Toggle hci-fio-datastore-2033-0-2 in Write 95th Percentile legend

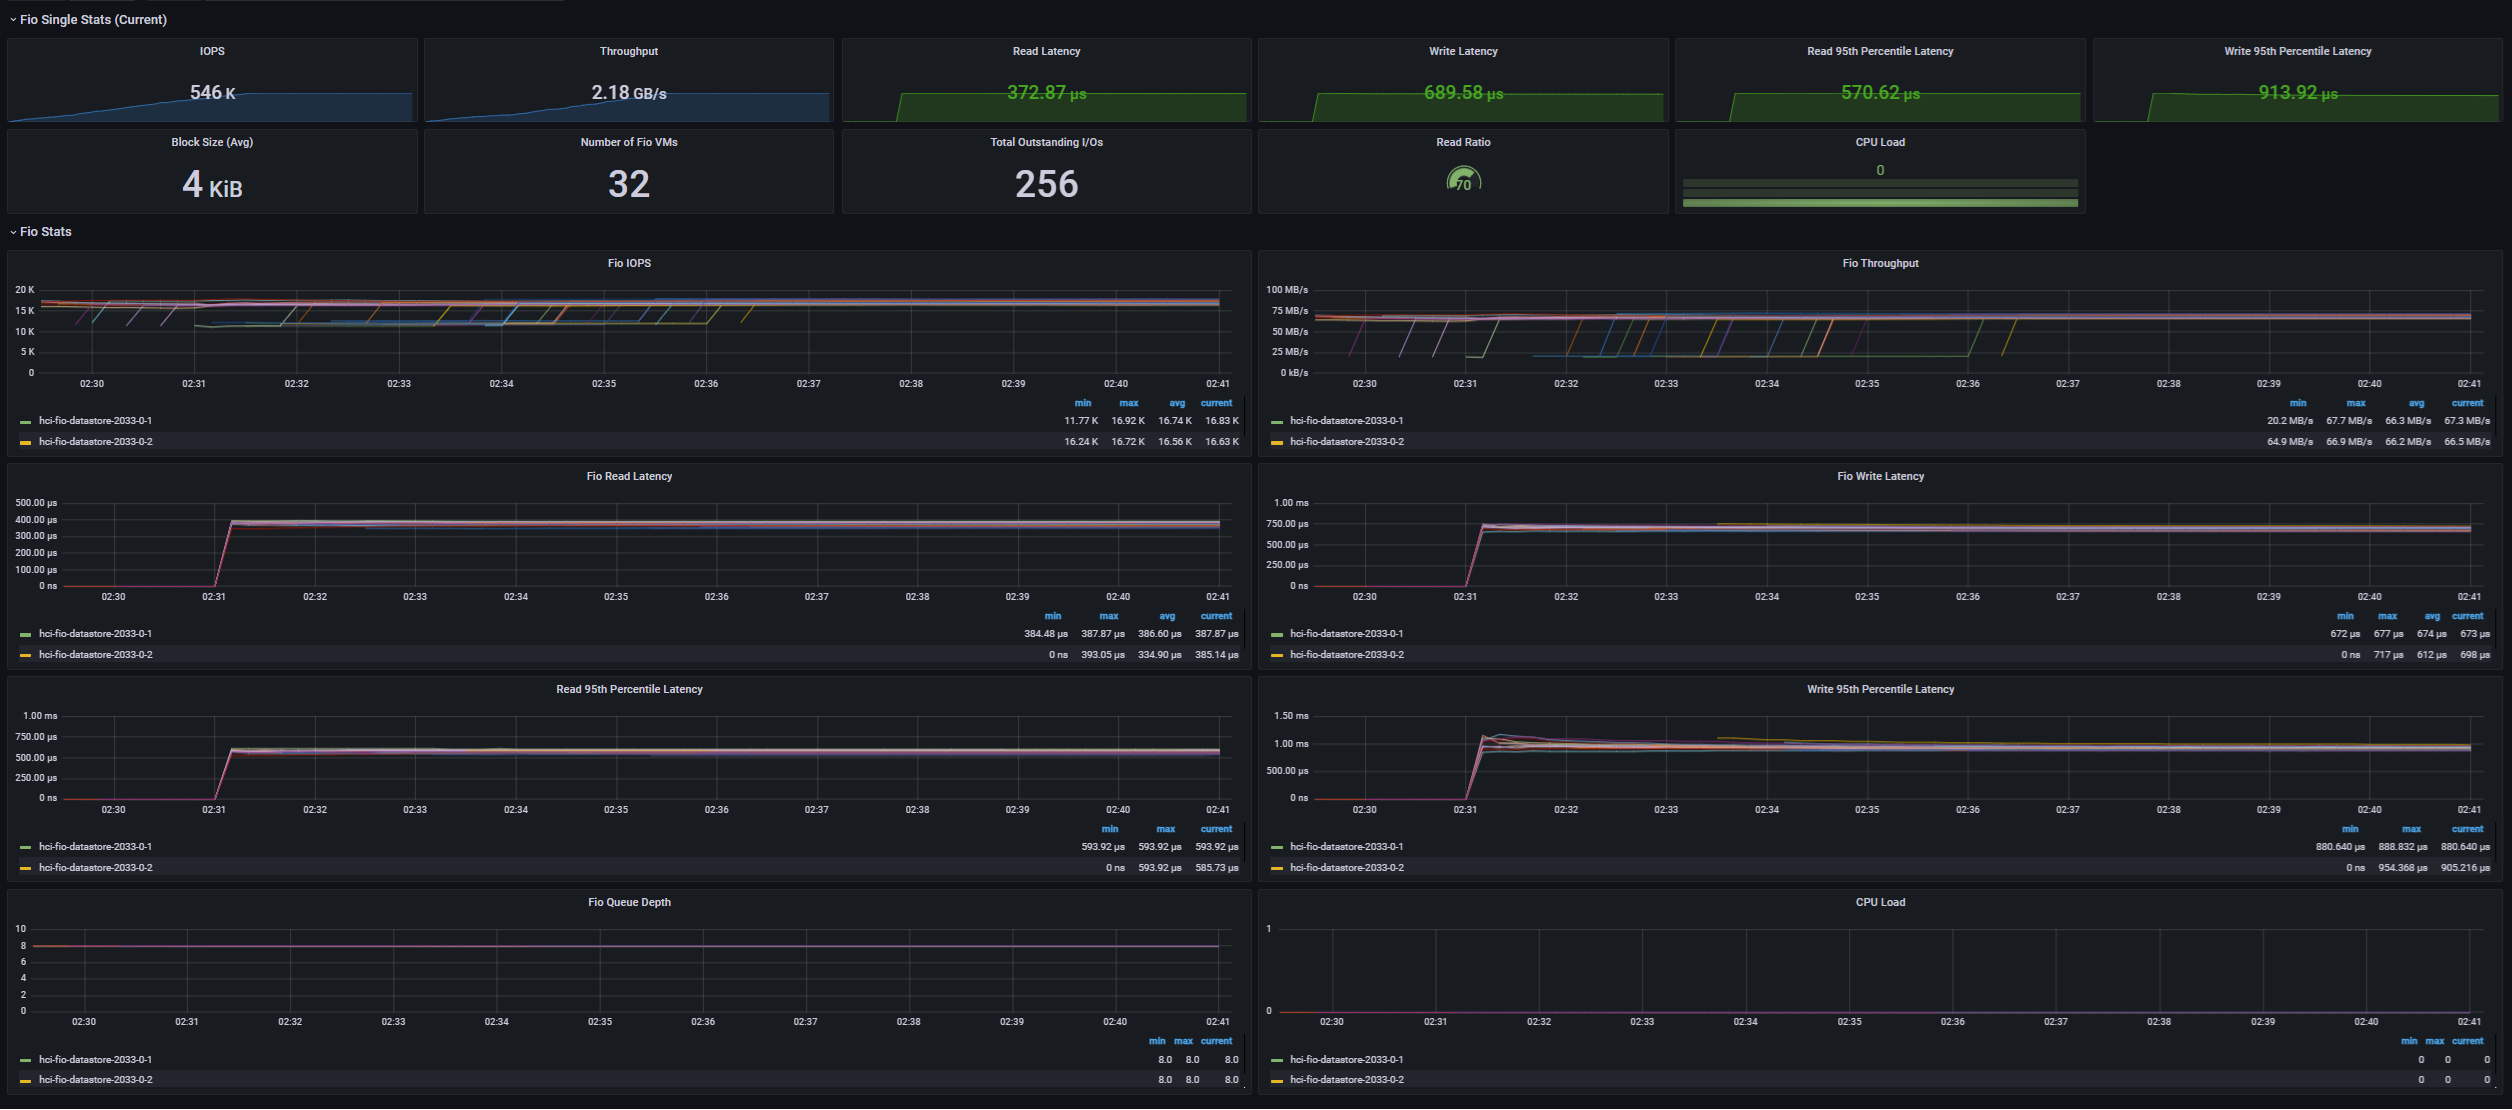coord(1347,868)
